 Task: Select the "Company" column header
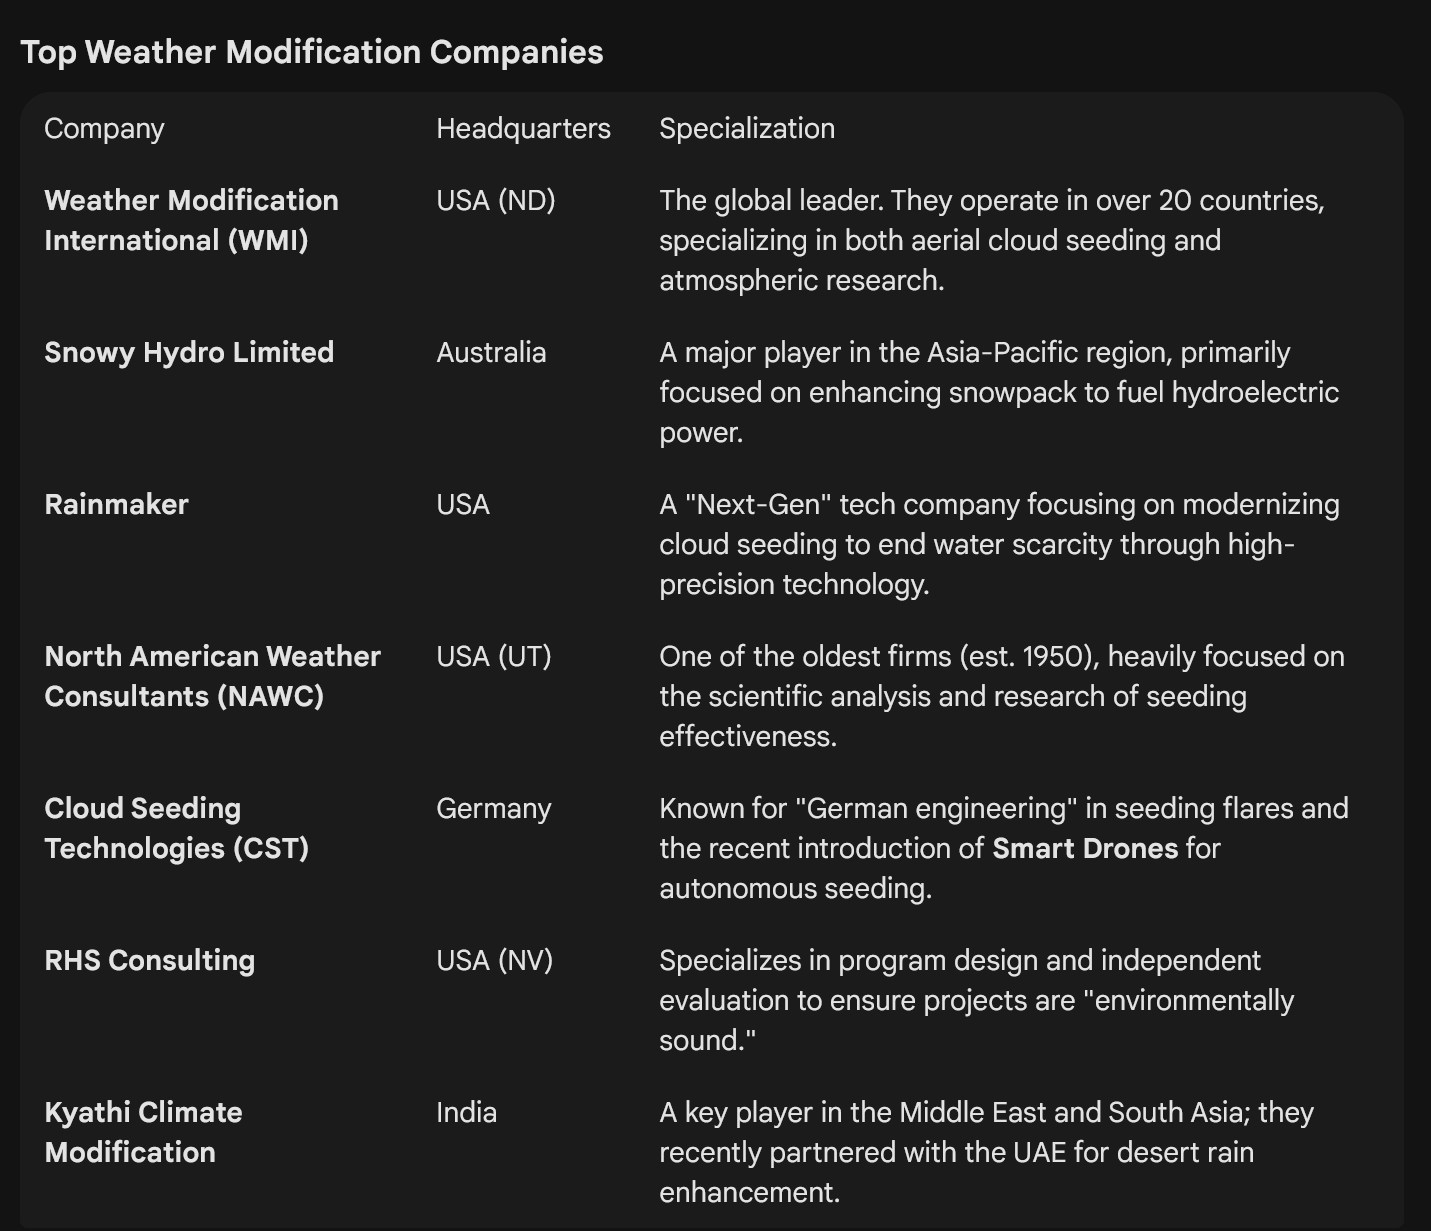pos(104,129)
